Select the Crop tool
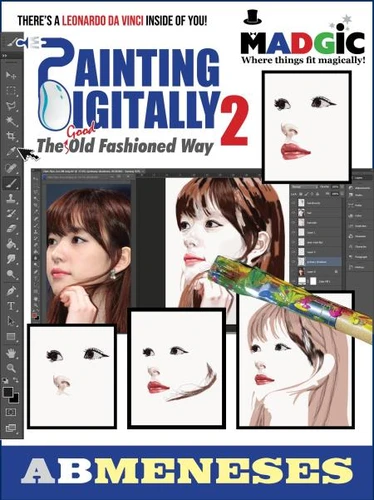Screen dimensions: 374x500 11,136
